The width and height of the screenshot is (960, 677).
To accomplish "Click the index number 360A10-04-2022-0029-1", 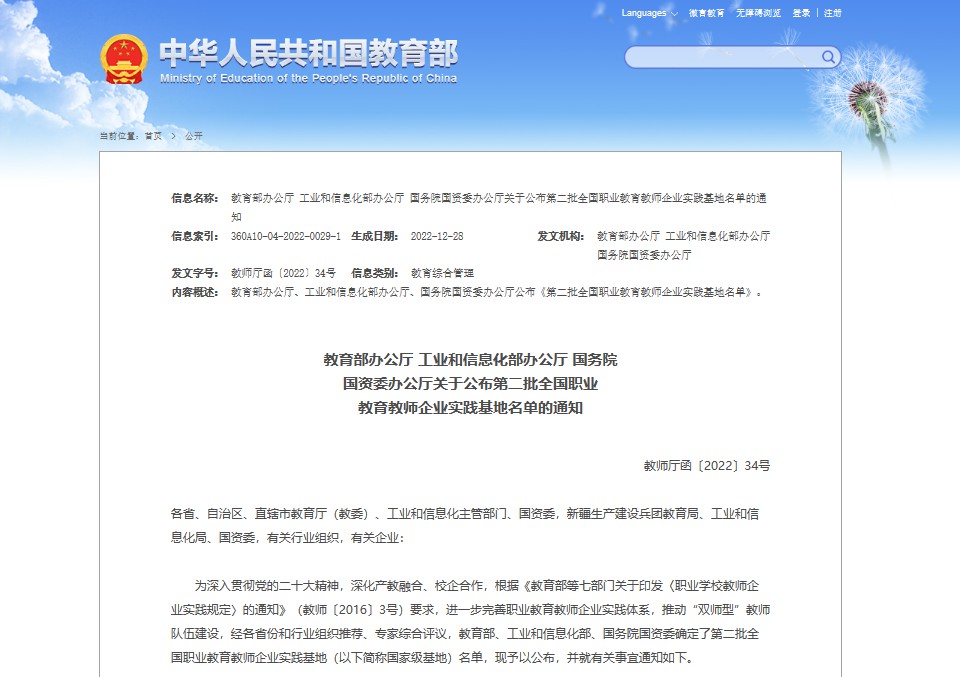I will [286, 236].
